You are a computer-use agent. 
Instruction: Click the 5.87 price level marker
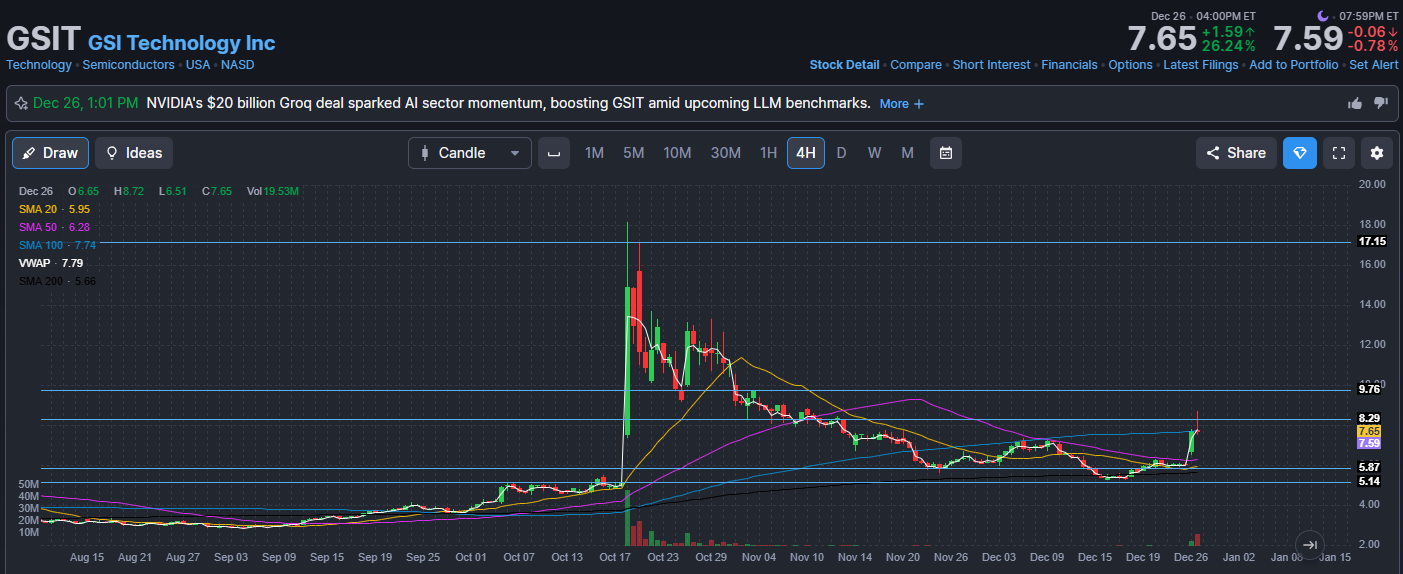[x=1369, y=468]
